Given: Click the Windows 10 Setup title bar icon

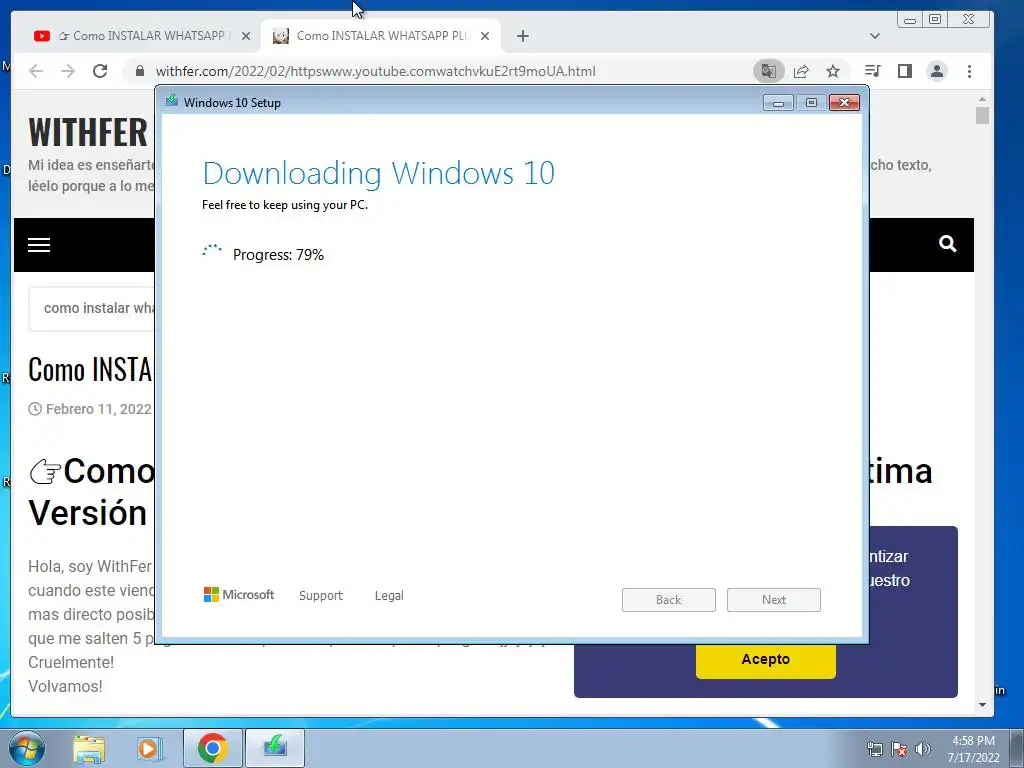Looking at the screenshot, I should [172, 101].
